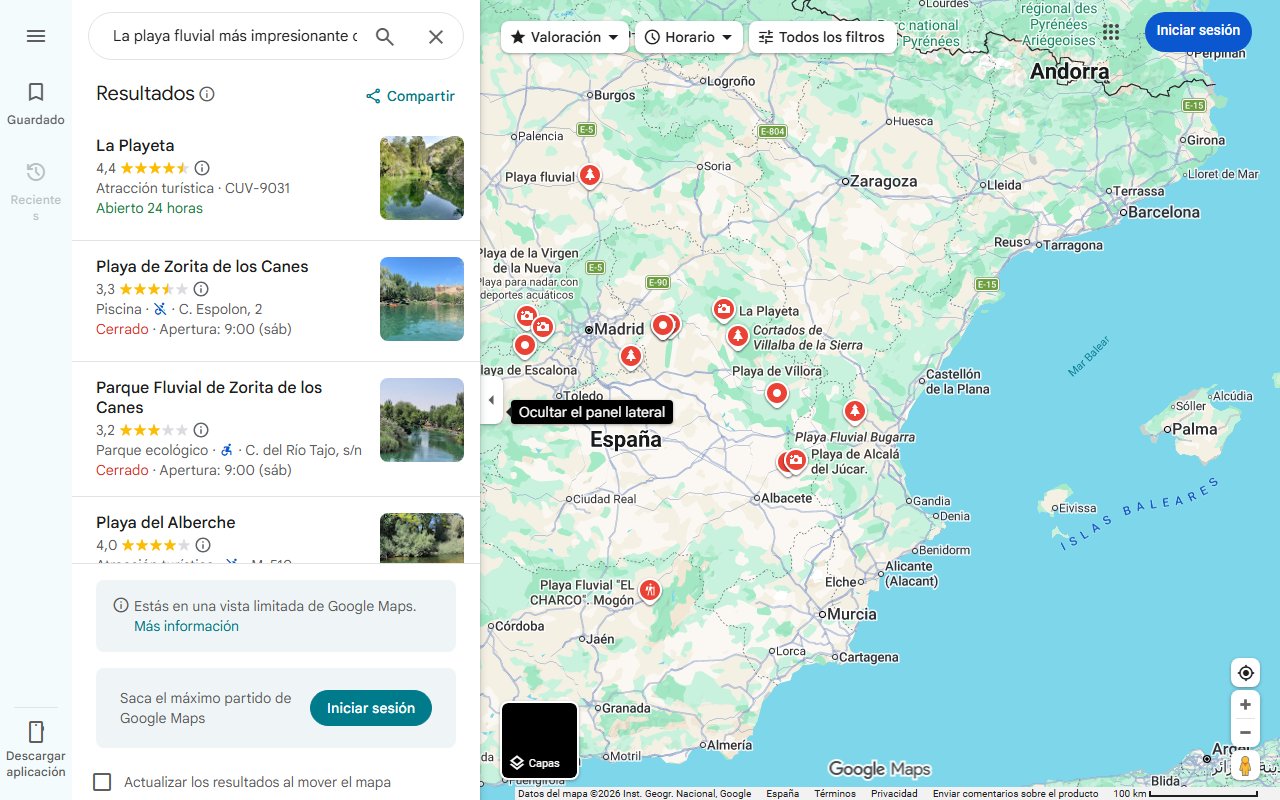Image resolution: width=1280 pixels, height=800 pixels.
Task: Open Todos los filtros
Action: pos(822,36)
